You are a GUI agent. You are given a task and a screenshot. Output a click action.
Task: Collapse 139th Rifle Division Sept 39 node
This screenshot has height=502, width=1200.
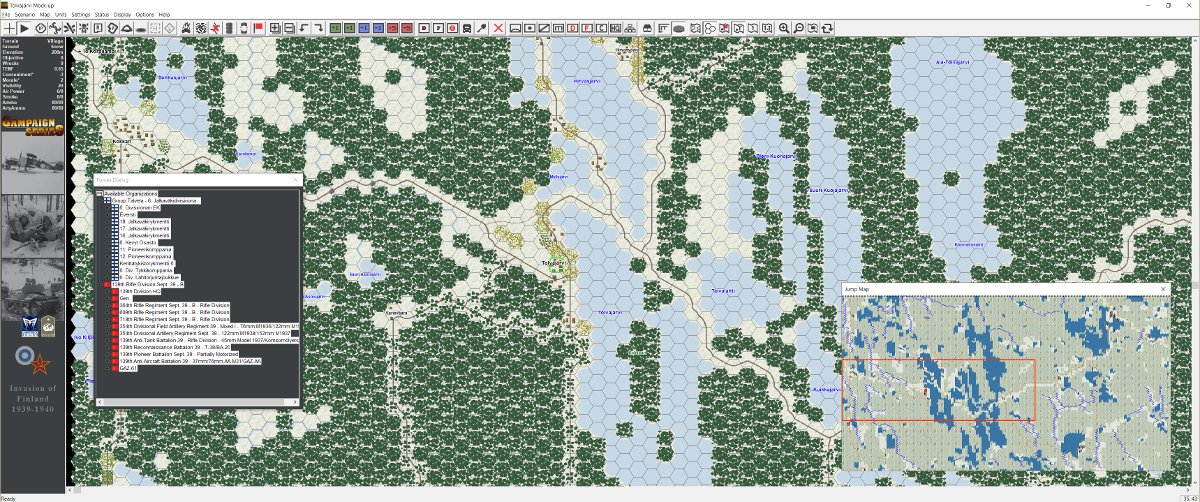click(x=100, y=284)
